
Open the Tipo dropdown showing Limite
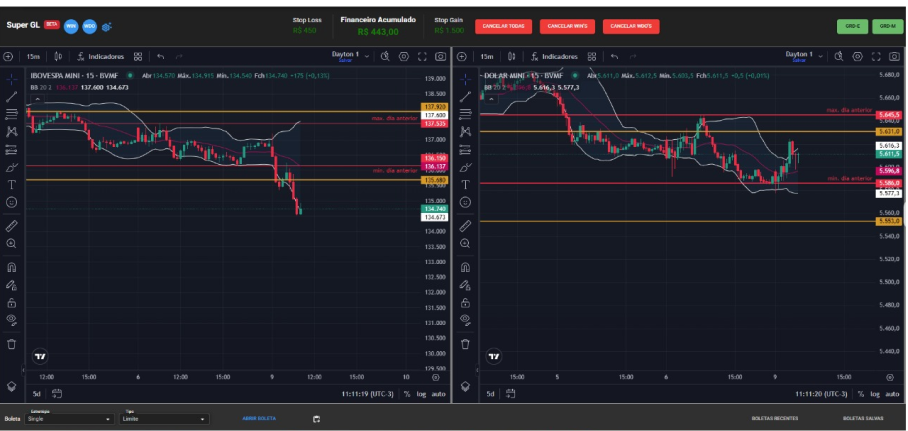coord(164,419)
